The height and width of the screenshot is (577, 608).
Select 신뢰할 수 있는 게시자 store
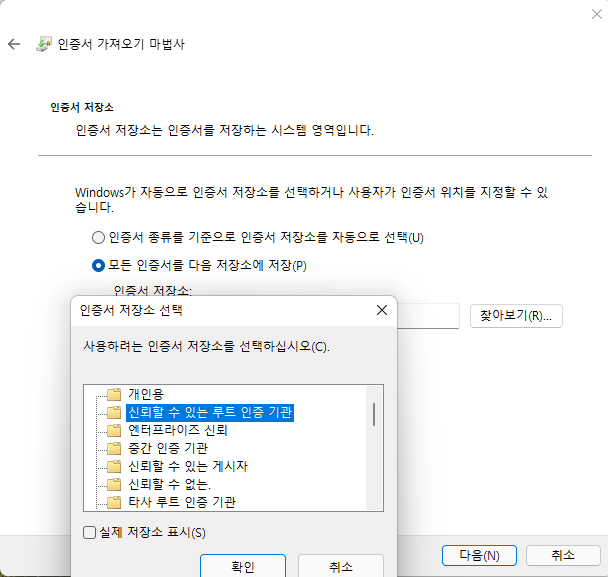click(x=188, y=466)
